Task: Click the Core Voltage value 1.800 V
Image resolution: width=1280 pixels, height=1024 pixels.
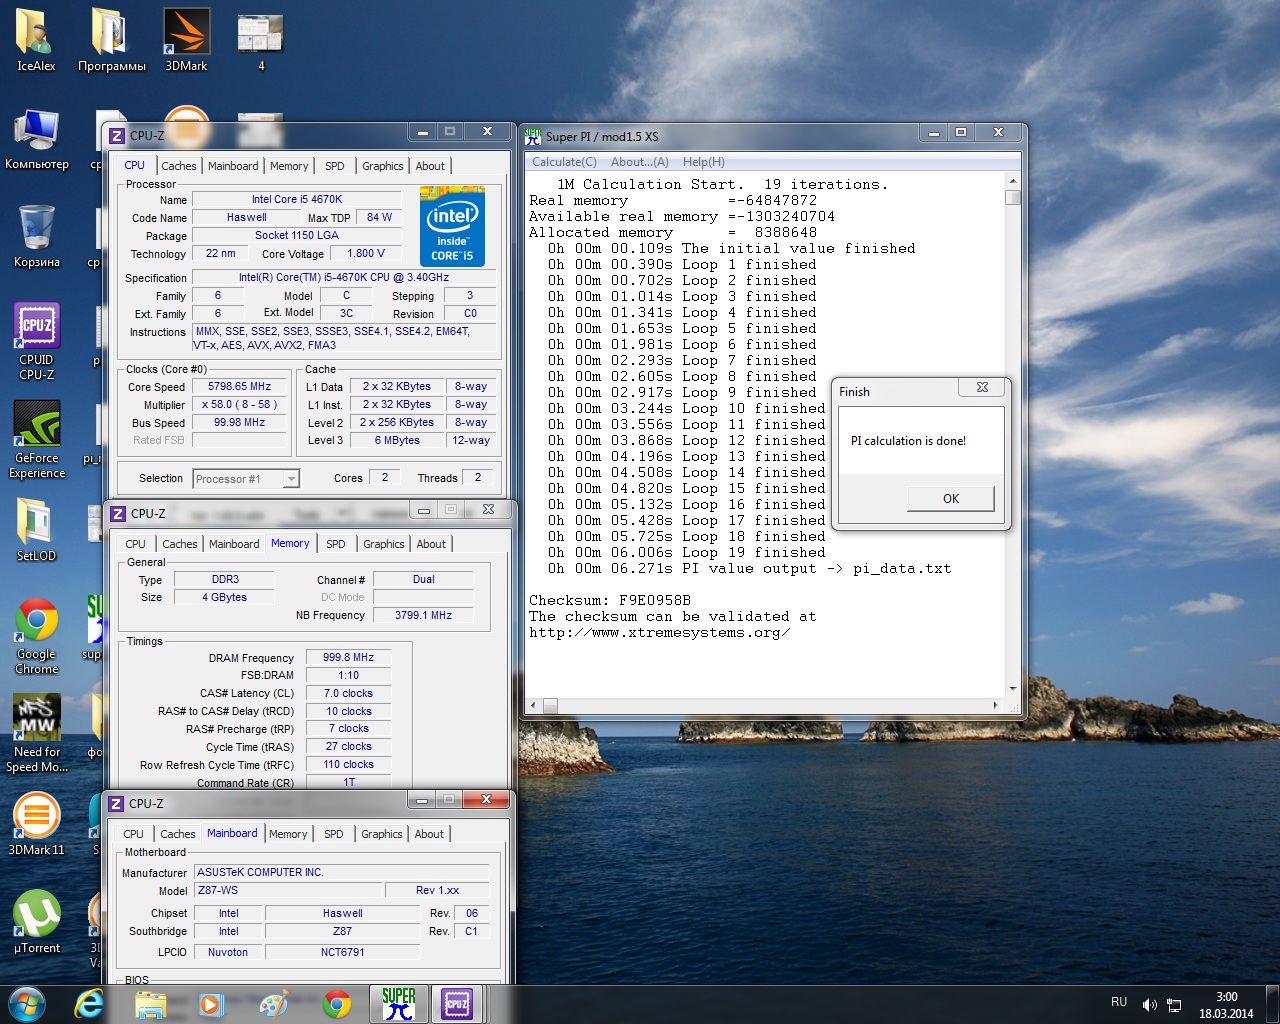Action: tap(365, 253)
